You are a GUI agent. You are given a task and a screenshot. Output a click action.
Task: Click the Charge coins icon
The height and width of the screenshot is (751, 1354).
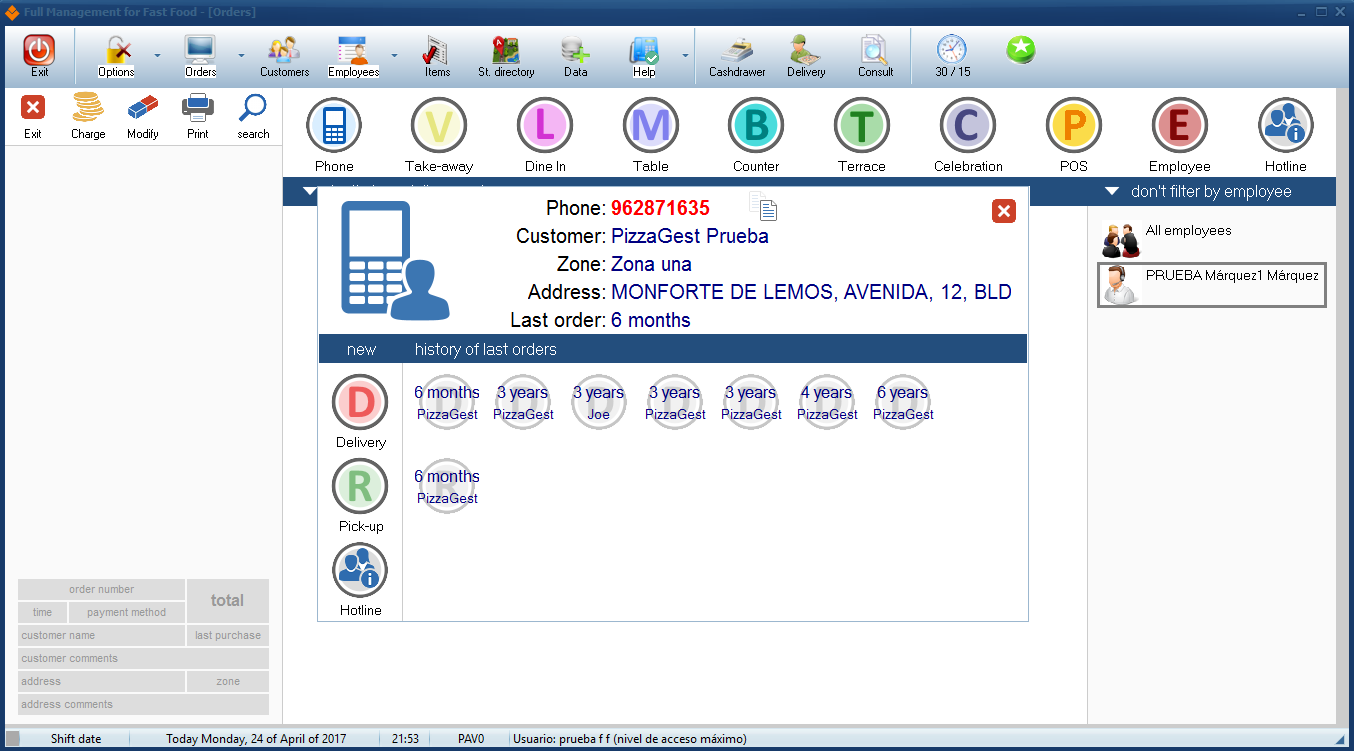pos(88,107)
